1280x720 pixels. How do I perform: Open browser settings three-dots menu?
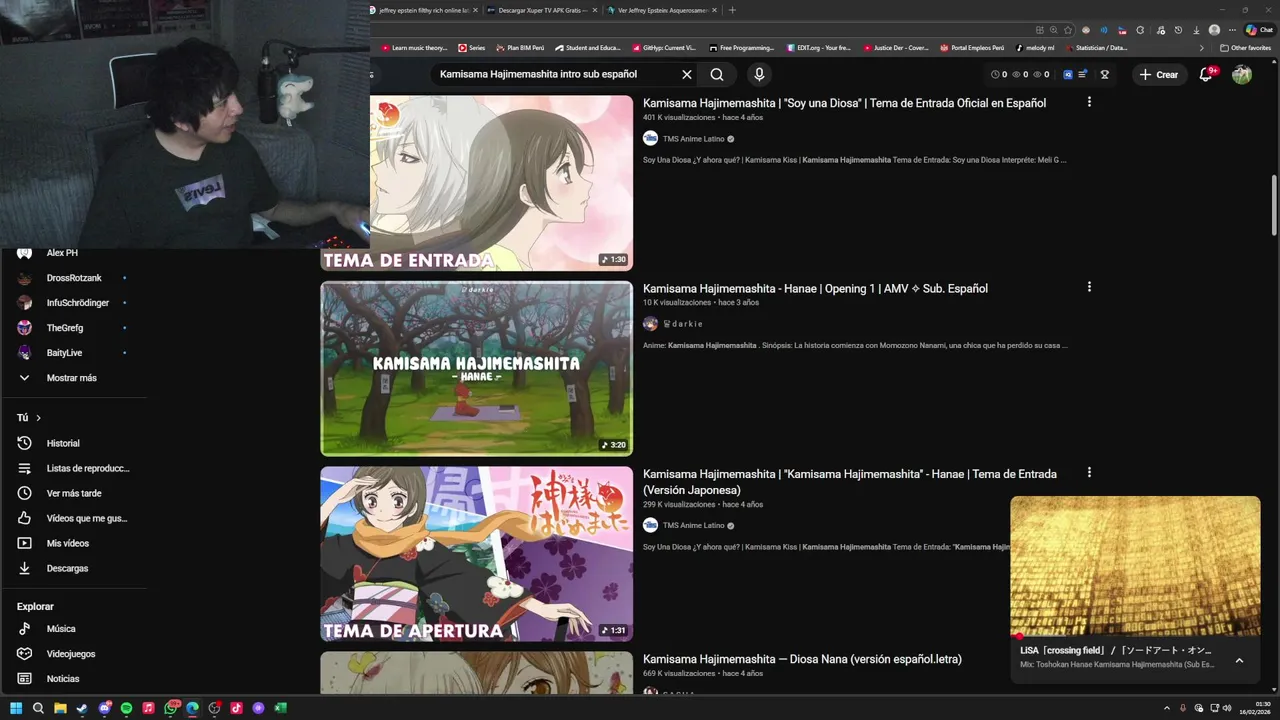click(1232, 30)
